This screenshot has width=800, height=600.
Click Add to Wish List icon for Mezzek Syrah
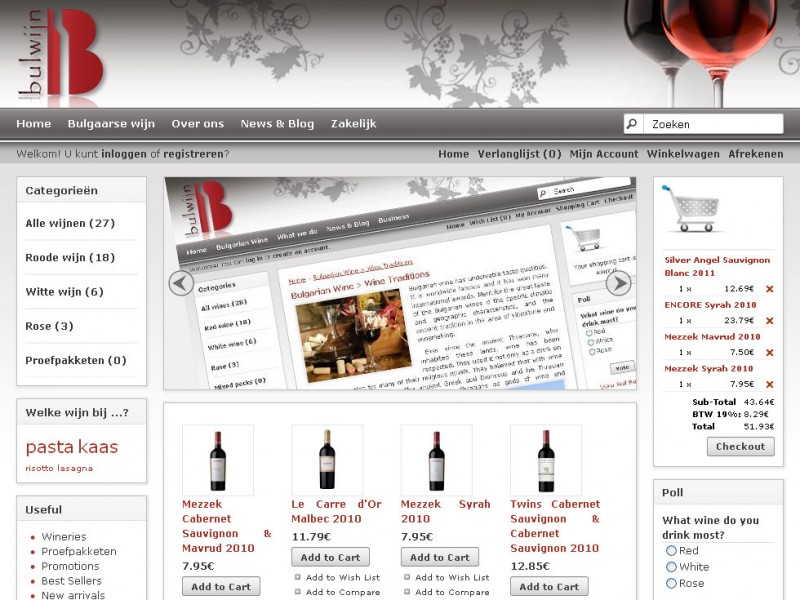click(407, 578)
